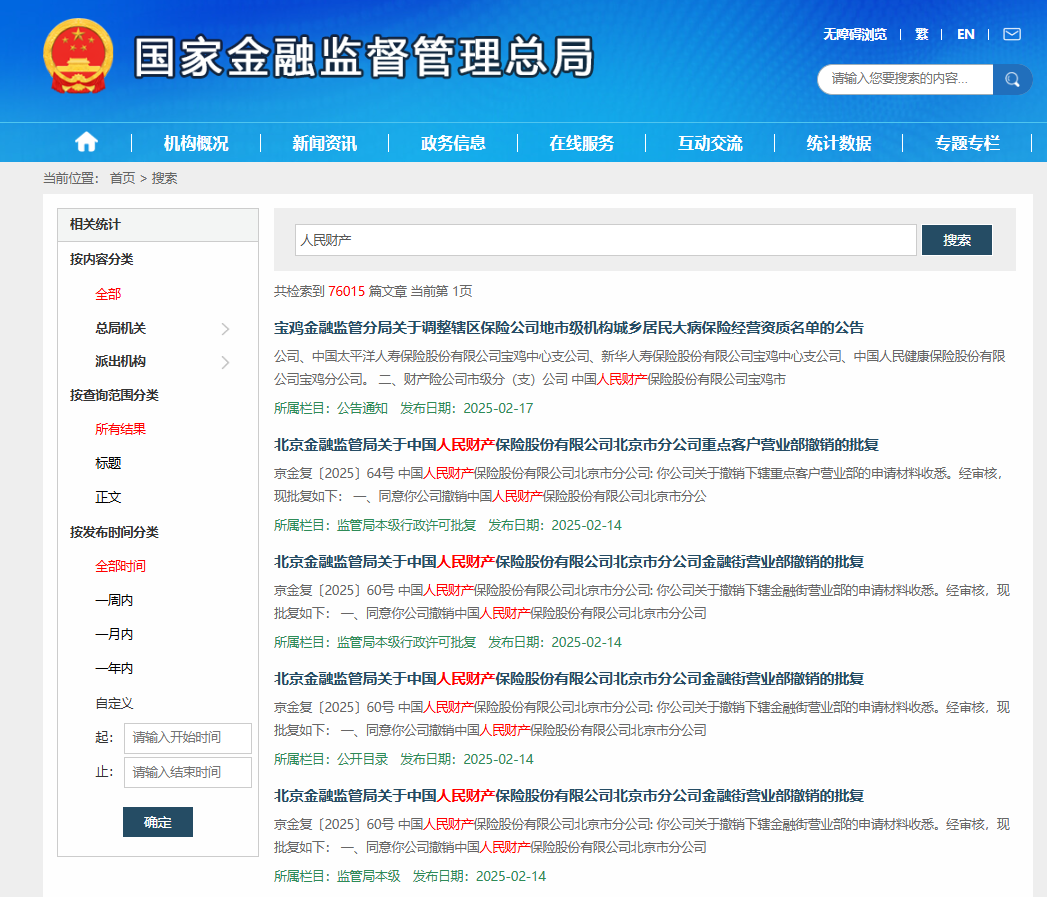Choose 自定义 time range option

[114, 703]
